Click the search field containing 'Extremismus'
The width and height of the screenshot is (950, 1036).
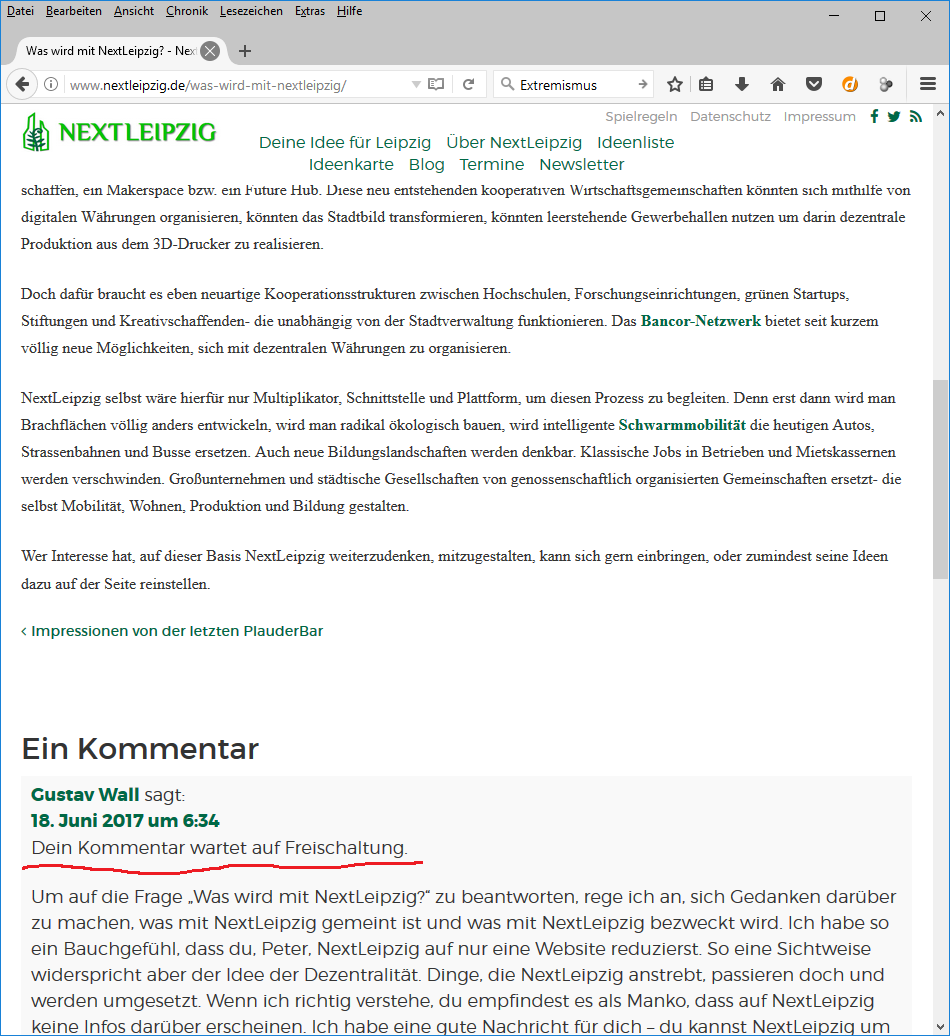pos(572,85)
